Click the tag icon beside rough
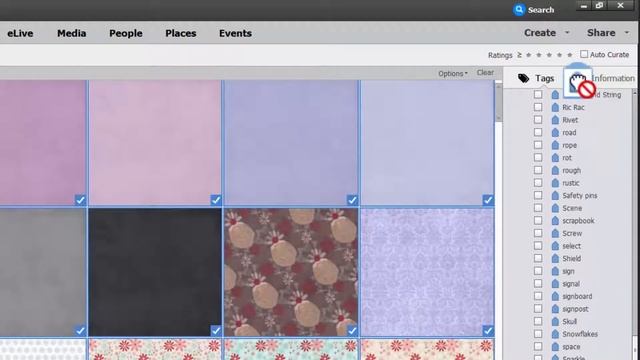The width and height of the screenshot is (640, 360). [x=555, y=170]
